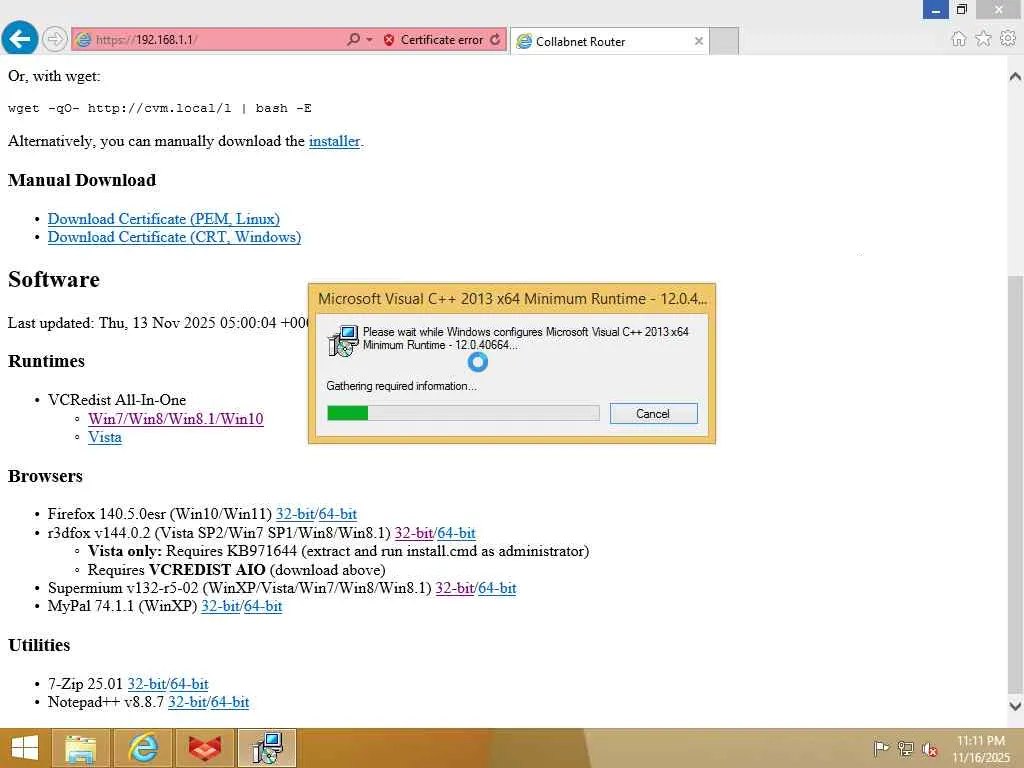Image resolution: width=1024 pixels, height=768 pixels.
Task: Click the red Certificate error shield icon
Action: click(389, 40)
